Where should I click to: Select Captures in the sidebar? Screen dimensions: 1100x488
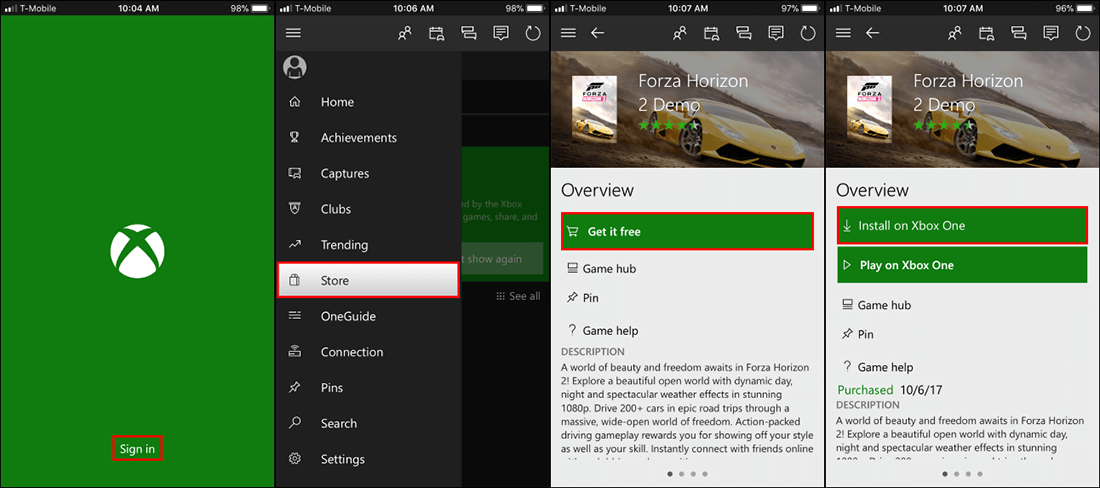[x=368, y=173]
